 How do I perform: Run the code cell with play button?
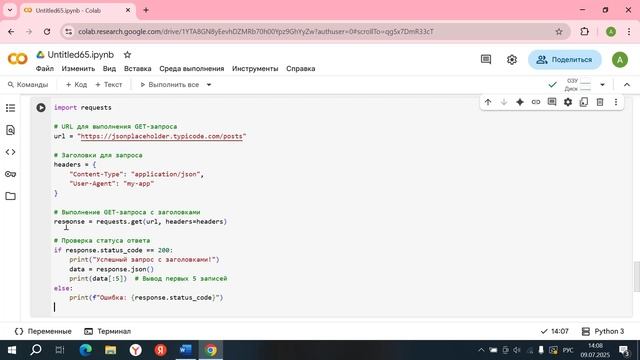(41, 108)
